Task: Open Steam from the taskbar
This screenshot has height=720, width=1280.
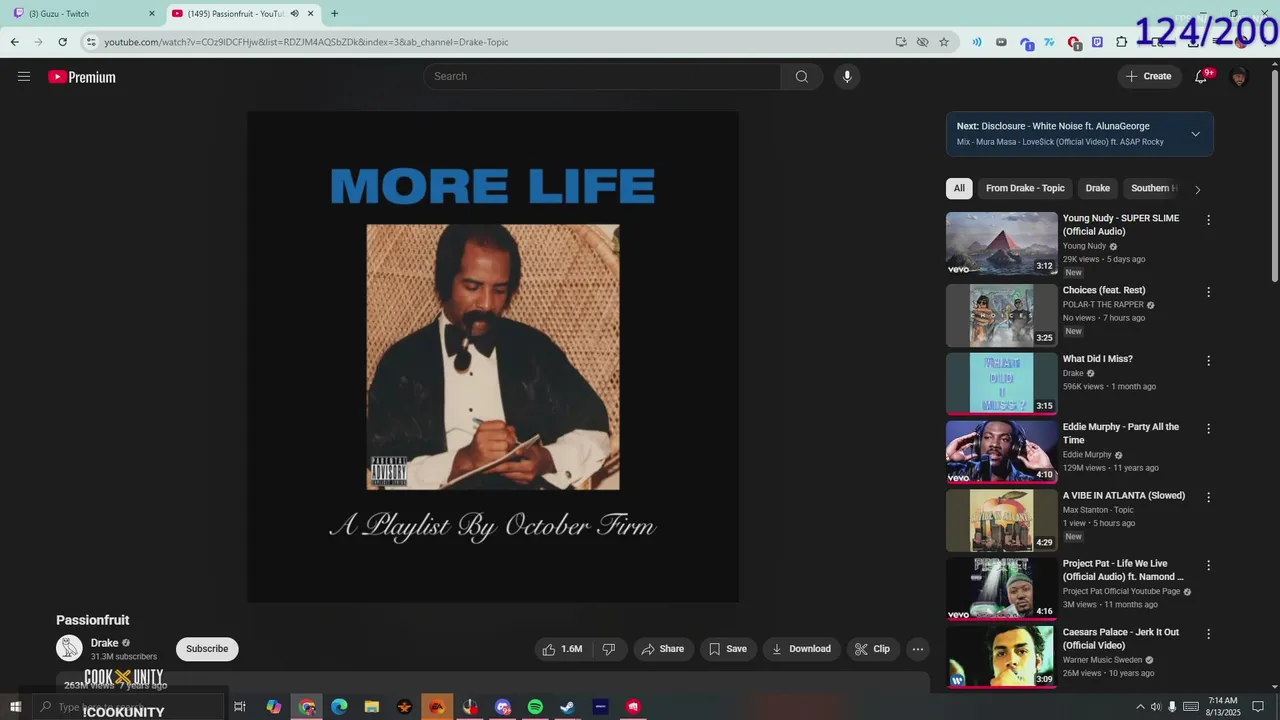Action: click(x=567, y=707)
